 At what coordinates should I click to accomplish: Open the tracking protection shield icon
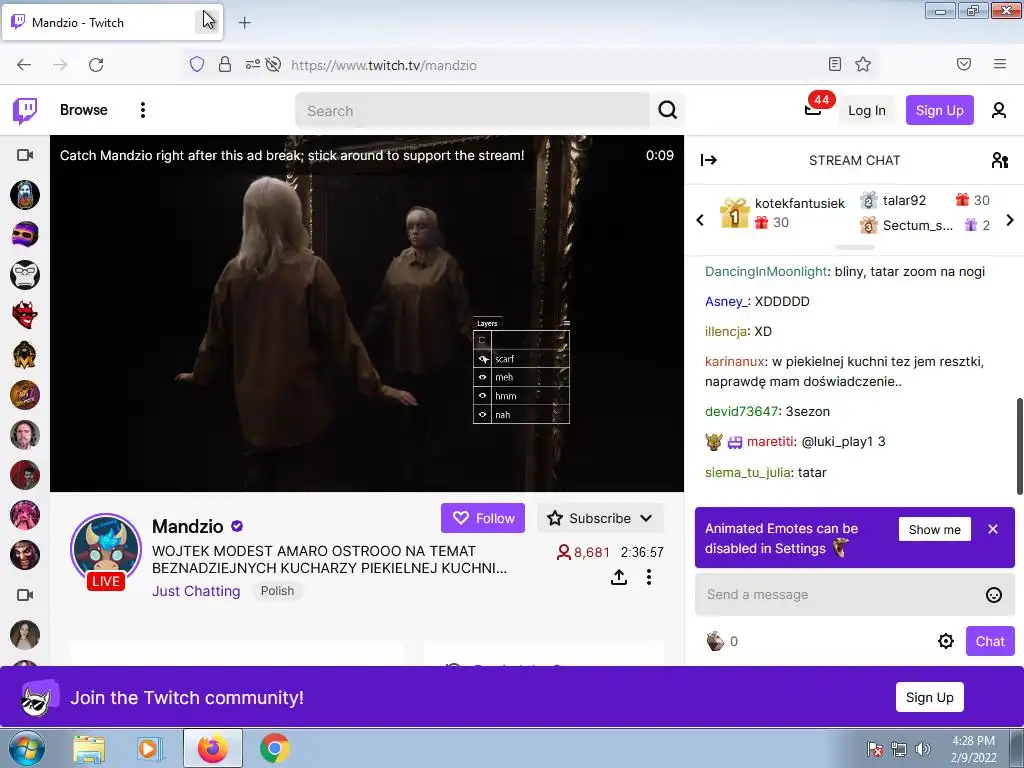tap(197, 64)
